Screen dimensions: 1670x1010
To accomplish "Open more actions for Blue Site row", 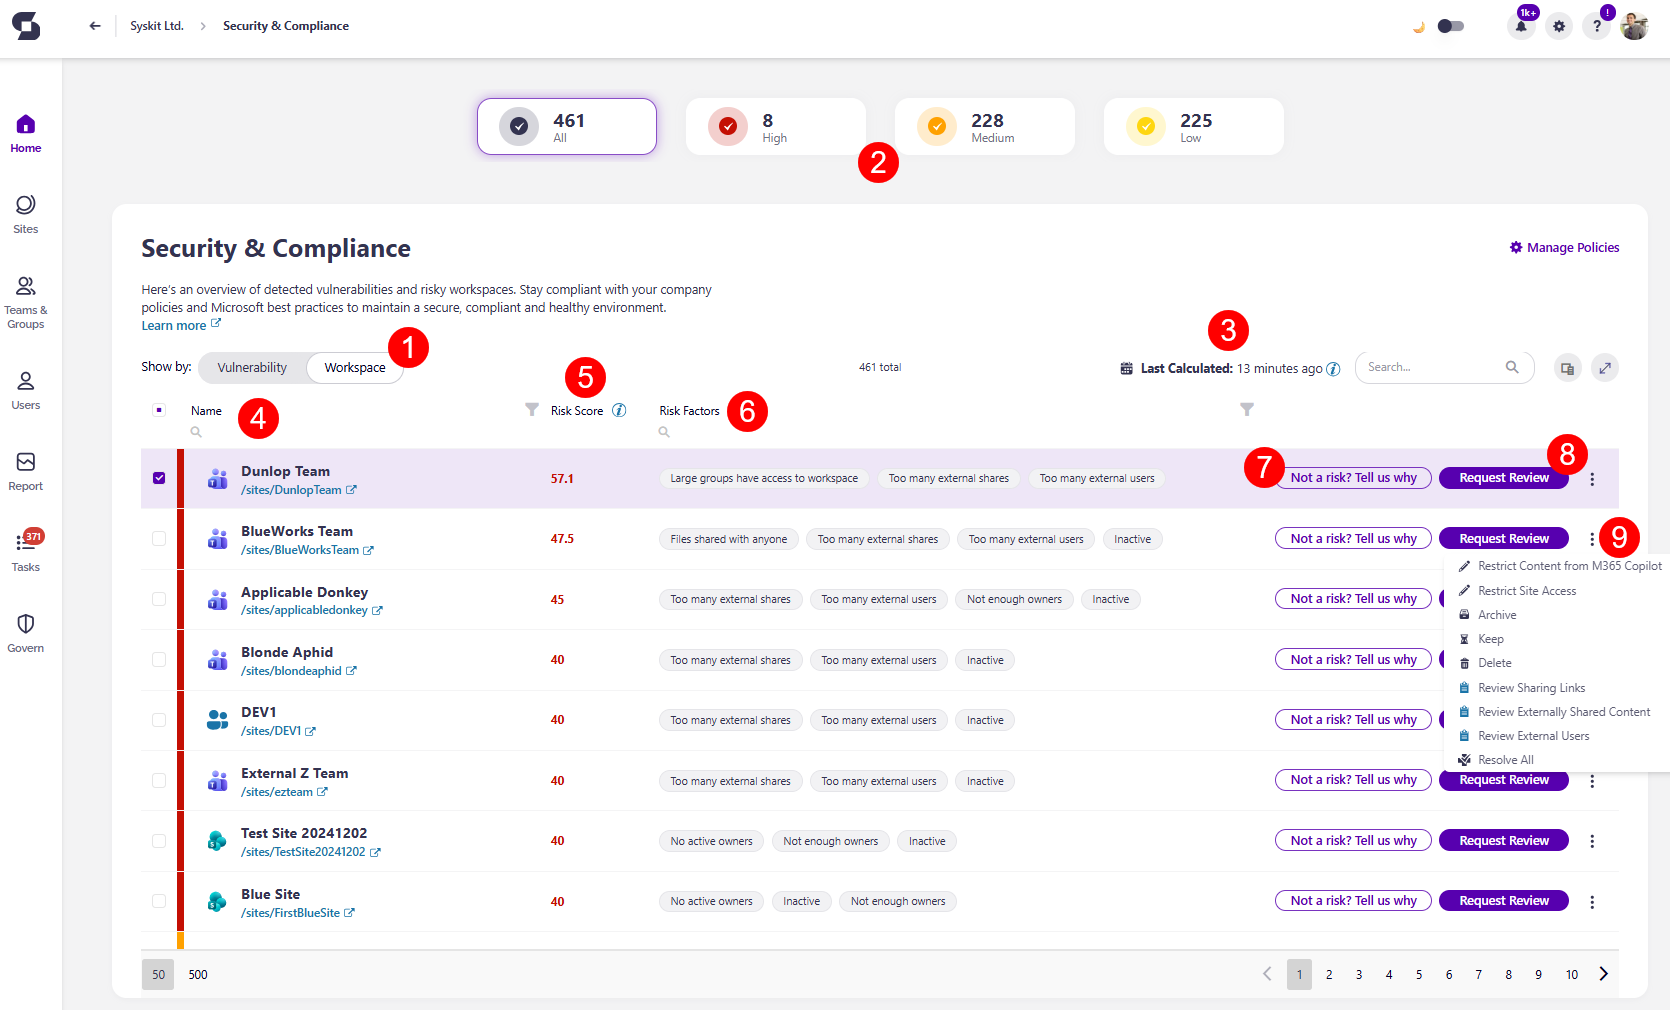I will point(1592,902).
